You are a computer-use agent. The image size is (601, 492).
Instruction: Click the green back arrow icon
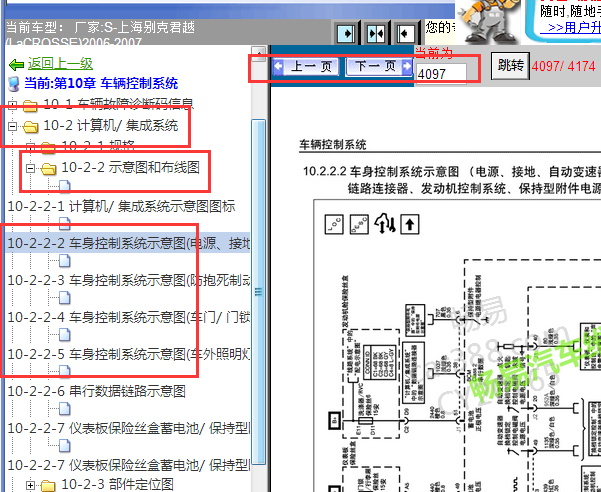(16, 64)
